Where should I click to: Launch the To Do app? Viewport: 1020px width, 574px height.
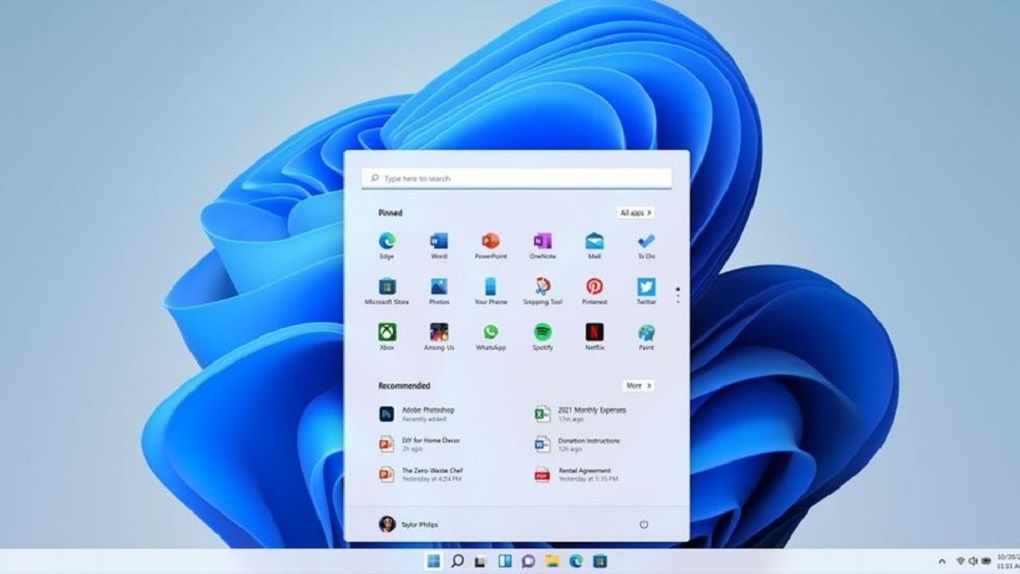pyautogui.click(x=646, y=245)
